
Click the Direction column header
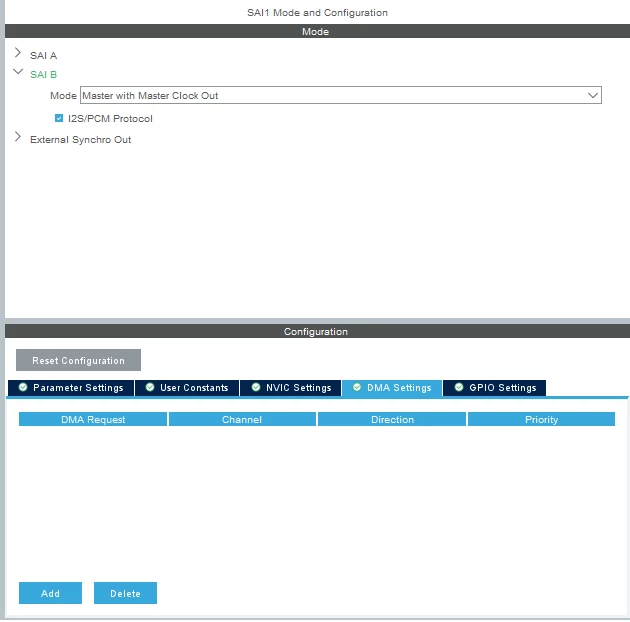pos(392,419)
